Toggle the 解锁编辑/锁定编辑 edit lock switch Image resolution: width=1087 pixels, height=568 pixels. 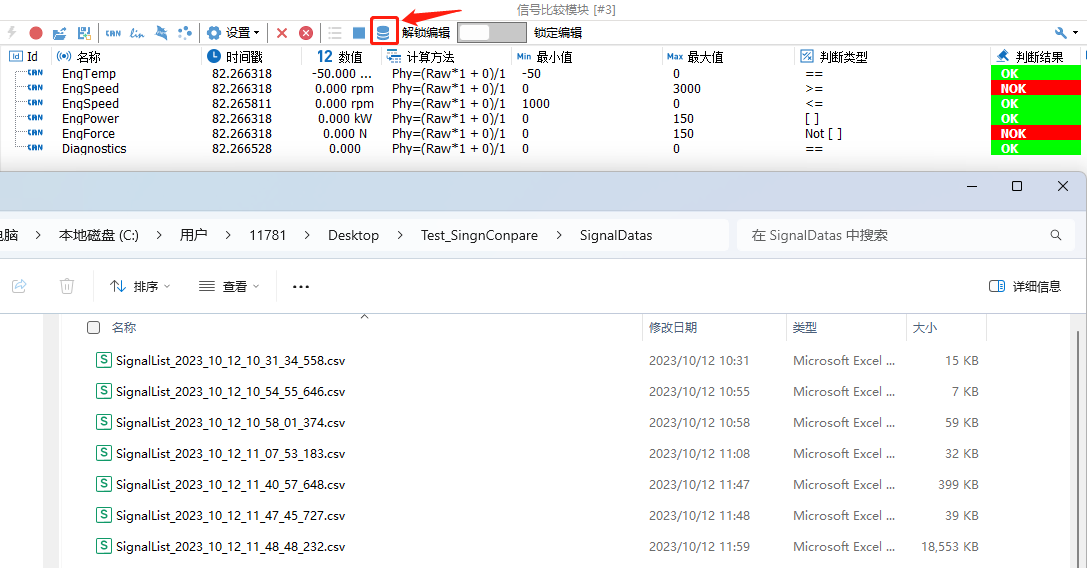coord(492,33)
